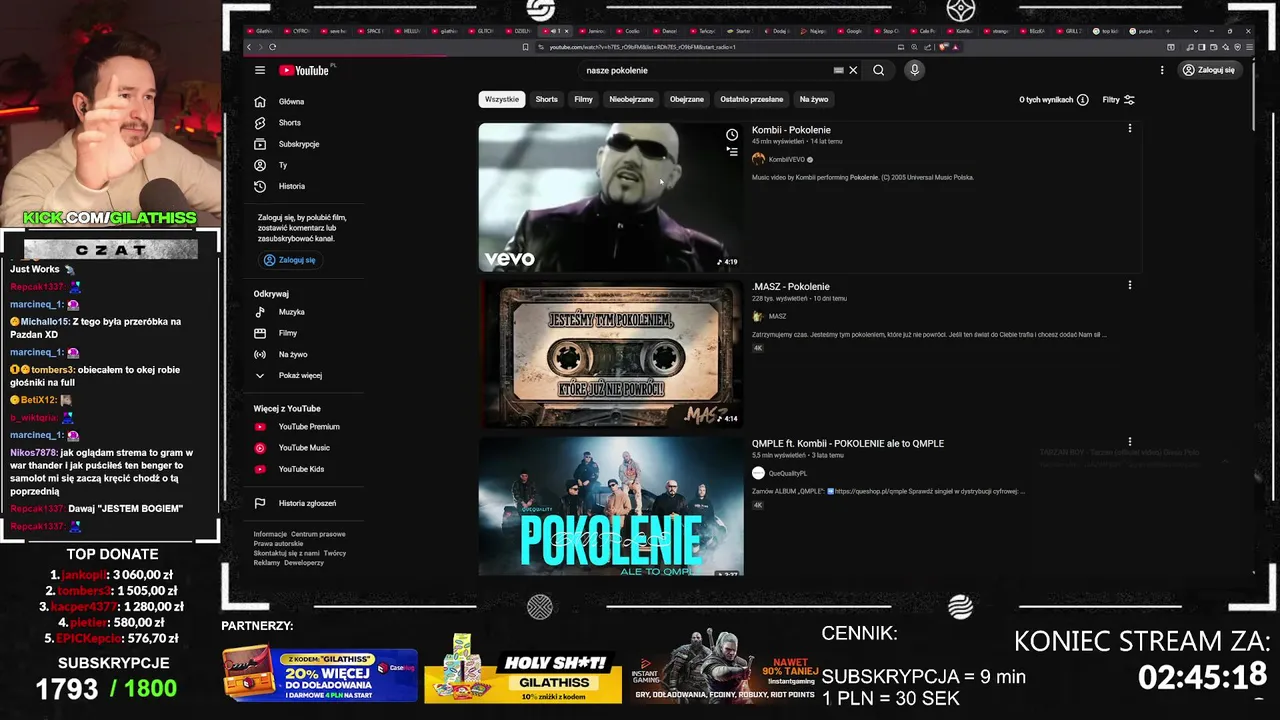This screenshot has height=720, width=1280.
Task: Open Brave Shields lion icon
Action: pos(944,47)
